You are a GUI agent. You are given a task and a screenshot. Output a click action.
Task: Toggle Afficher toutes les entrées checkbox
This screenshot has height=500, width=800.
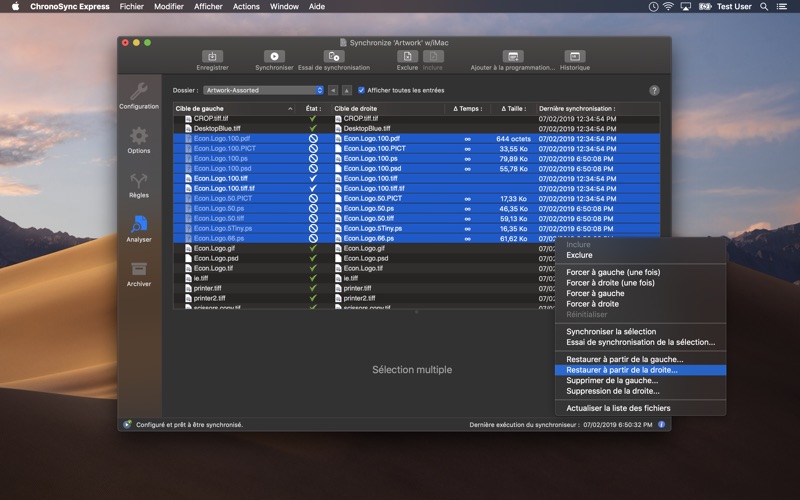pyautogui.click(x=361, y=90)
